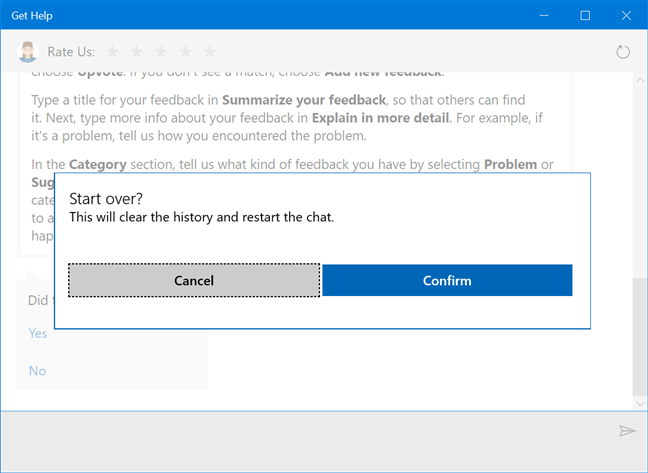Confirm clearing the chat history
Image resolution: width=648 pixels, height=473 pixels.
click(x=447, y=281)
